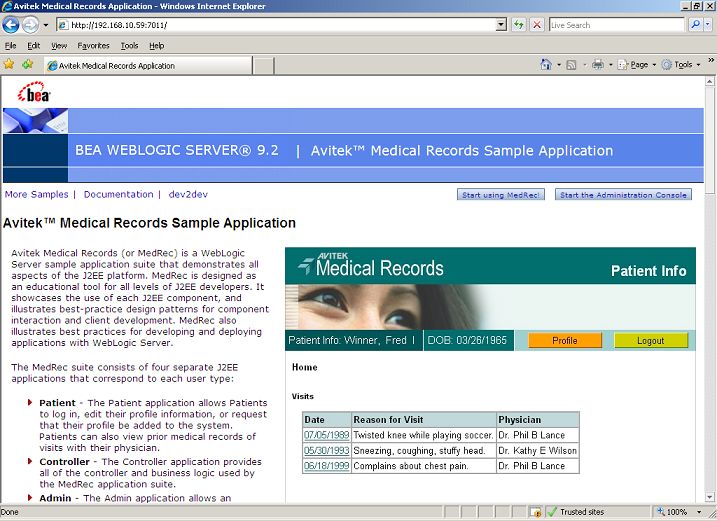Image resolution: width=717 pixels, height=521 pixels.
Task: Open the Page toolbar menu
Action: click(637, 65)
